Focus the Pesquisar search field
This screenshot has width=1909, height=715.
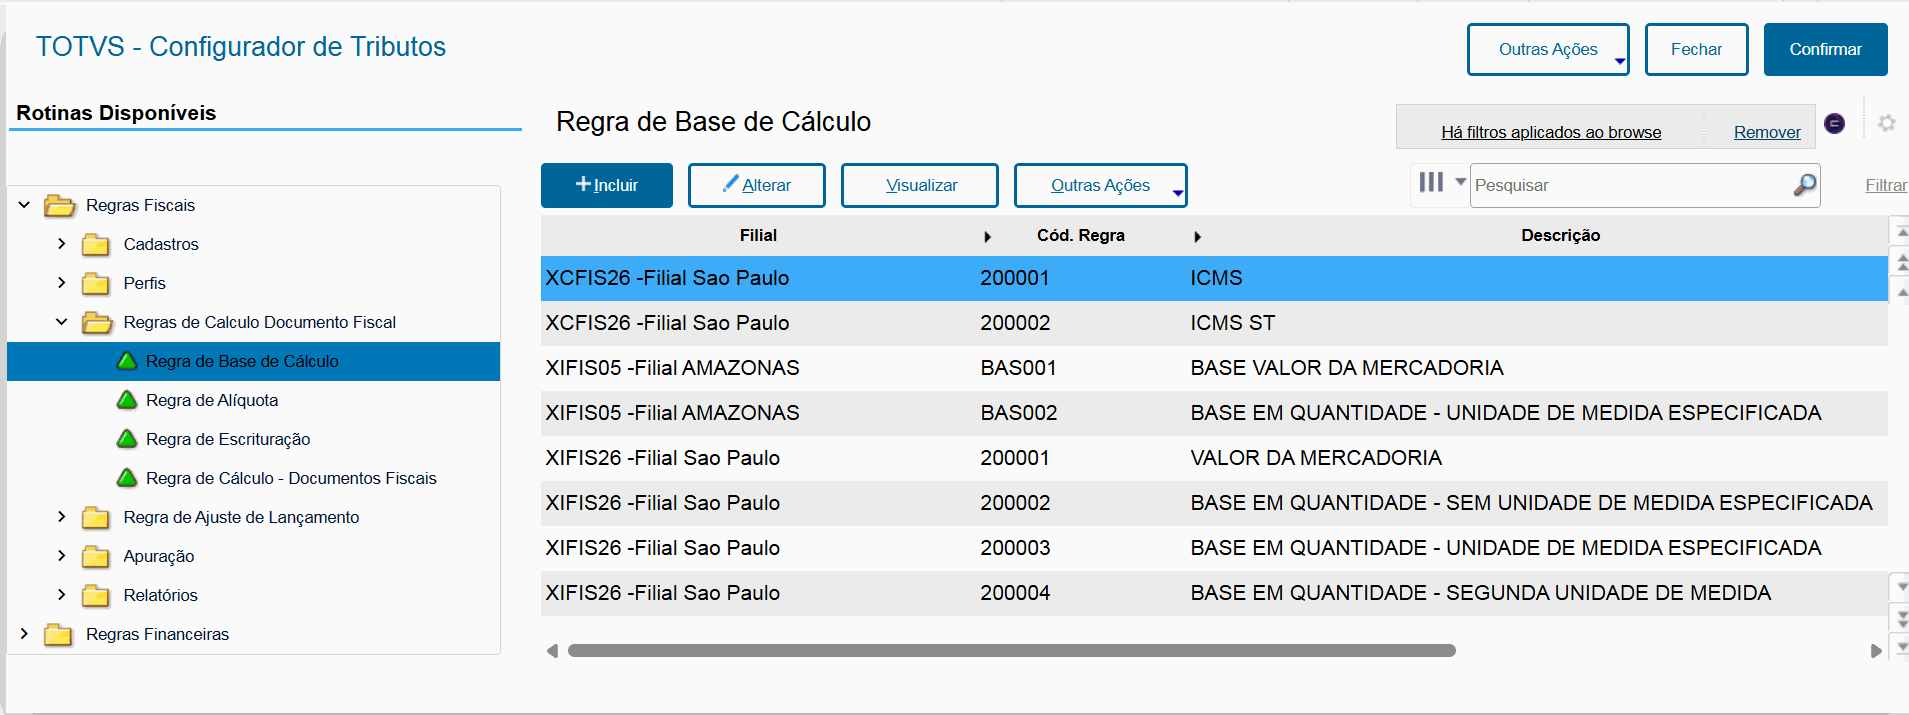pos(1630,186)
